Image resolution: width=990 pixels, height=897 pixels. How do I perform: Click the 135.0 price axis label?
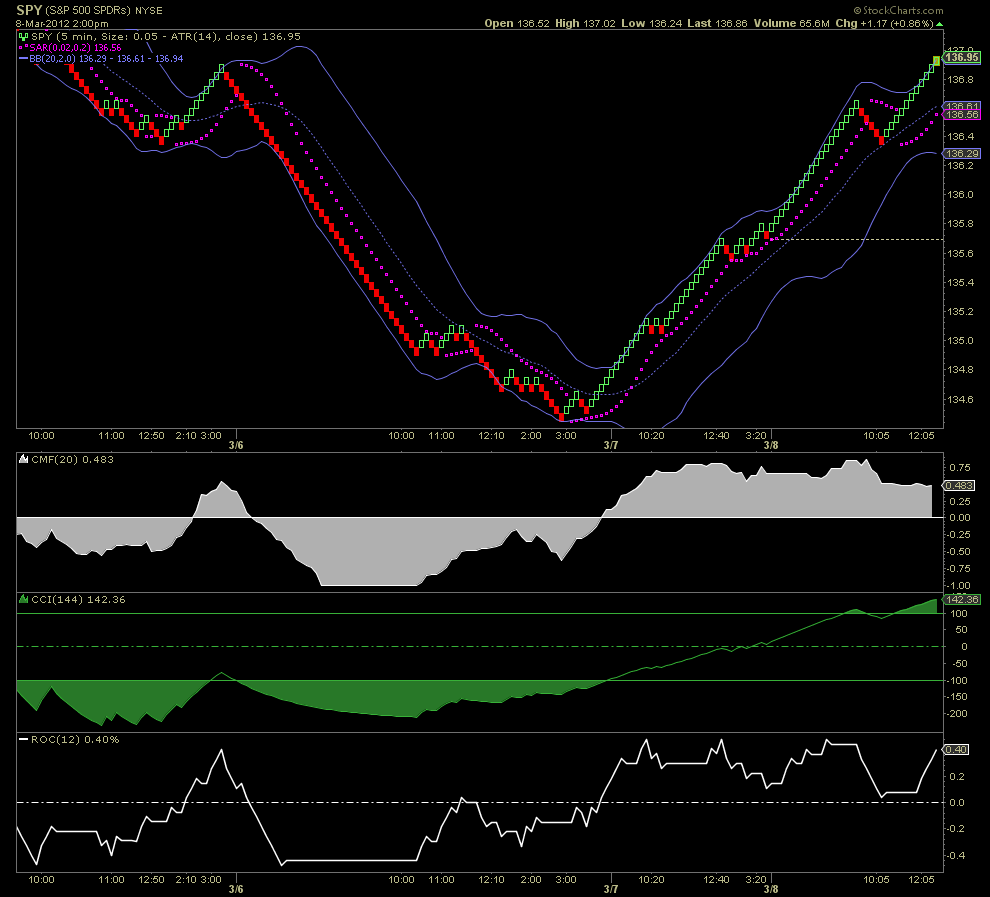[960, 341]
